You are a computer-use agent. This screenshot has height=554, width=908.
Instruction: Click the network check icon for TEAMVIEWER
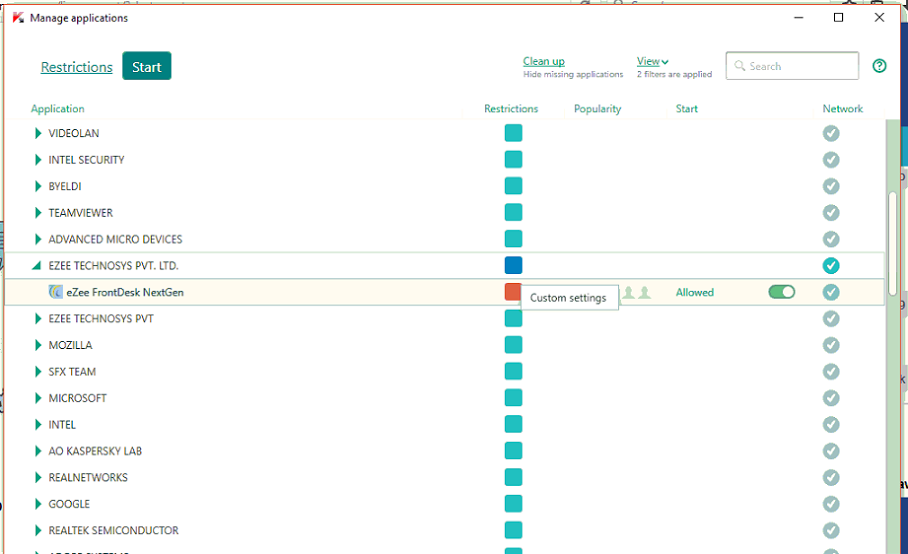coord(831,213)
